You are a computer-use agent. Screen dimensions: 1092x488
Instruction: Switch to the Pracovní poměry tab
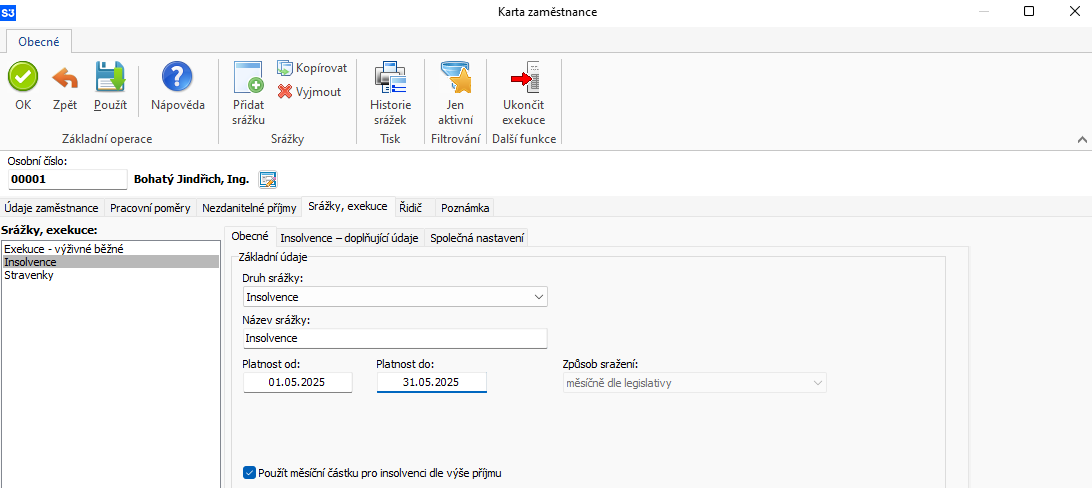click(x=150, y=207)
